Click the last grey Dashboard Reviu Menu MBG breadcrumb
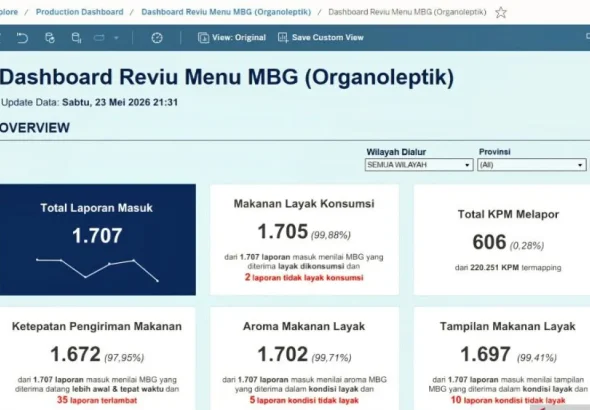 click(x=407, y=12)
